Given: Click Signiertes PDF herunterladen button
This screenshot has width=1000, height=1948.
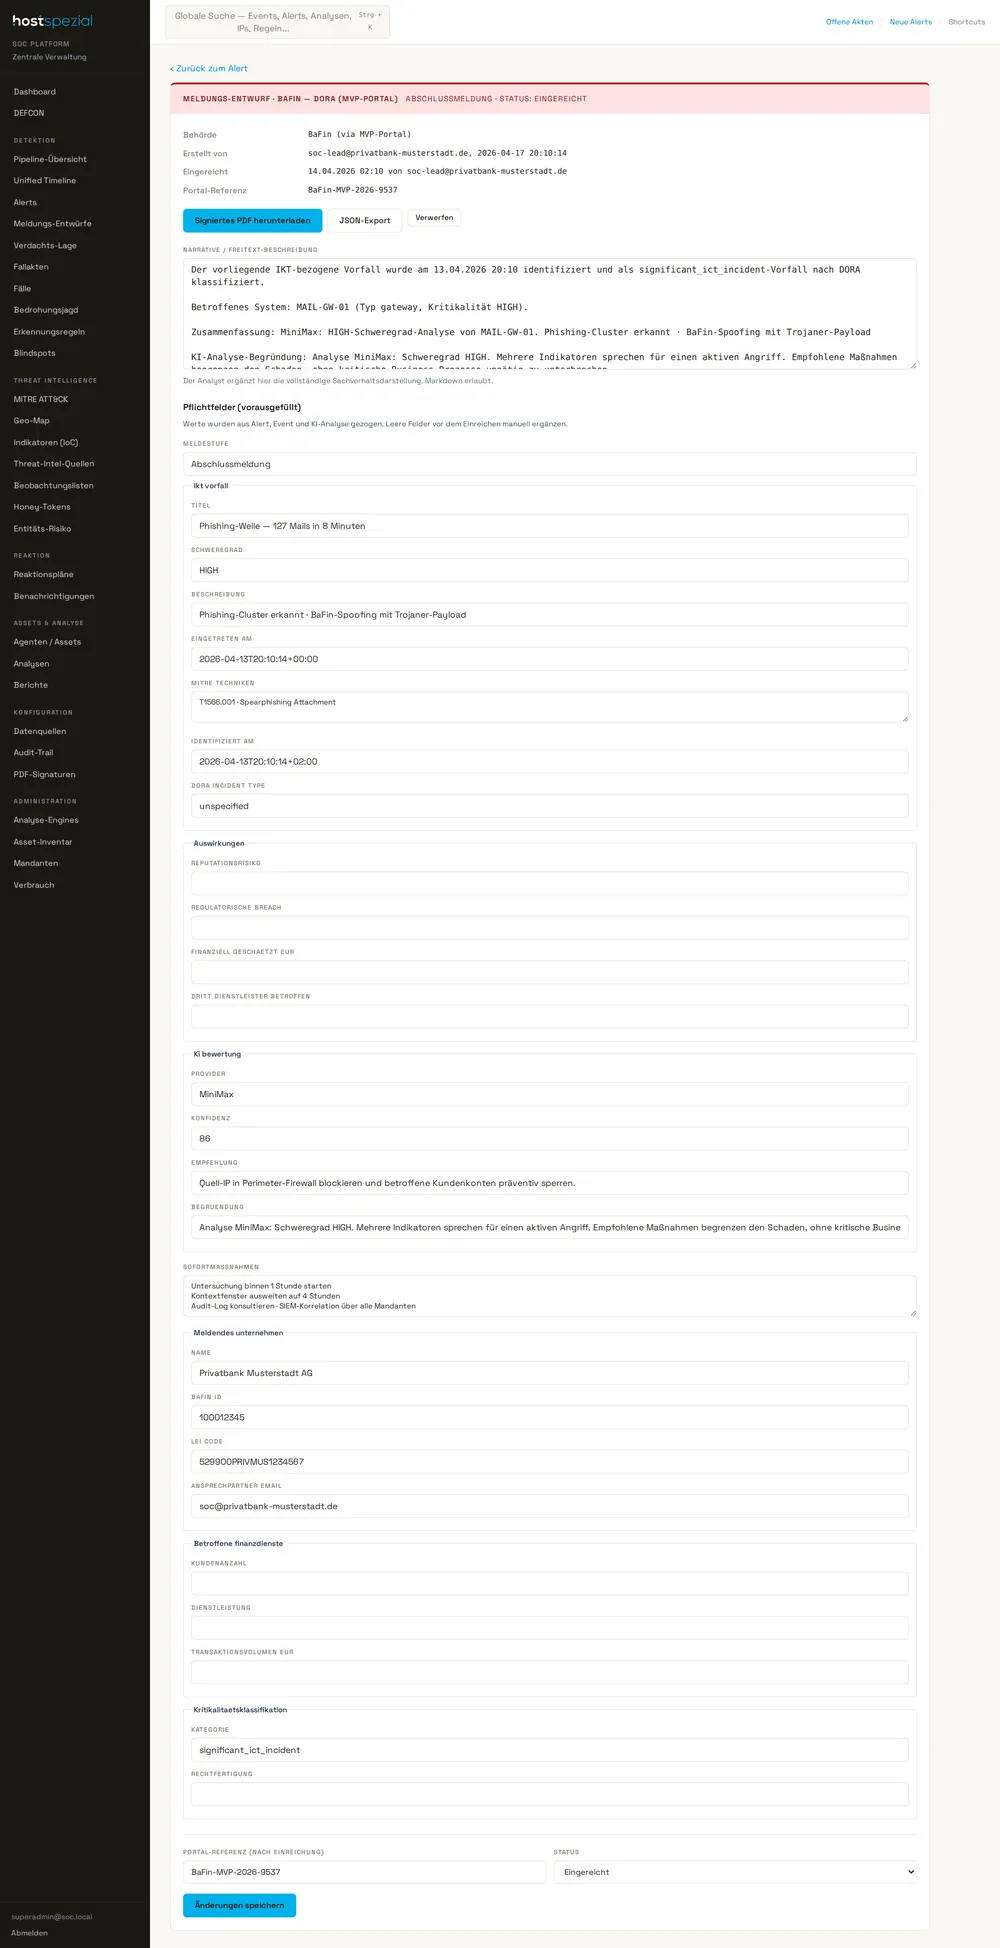Looking at the screenshot, I should click(x=253, y=221).
